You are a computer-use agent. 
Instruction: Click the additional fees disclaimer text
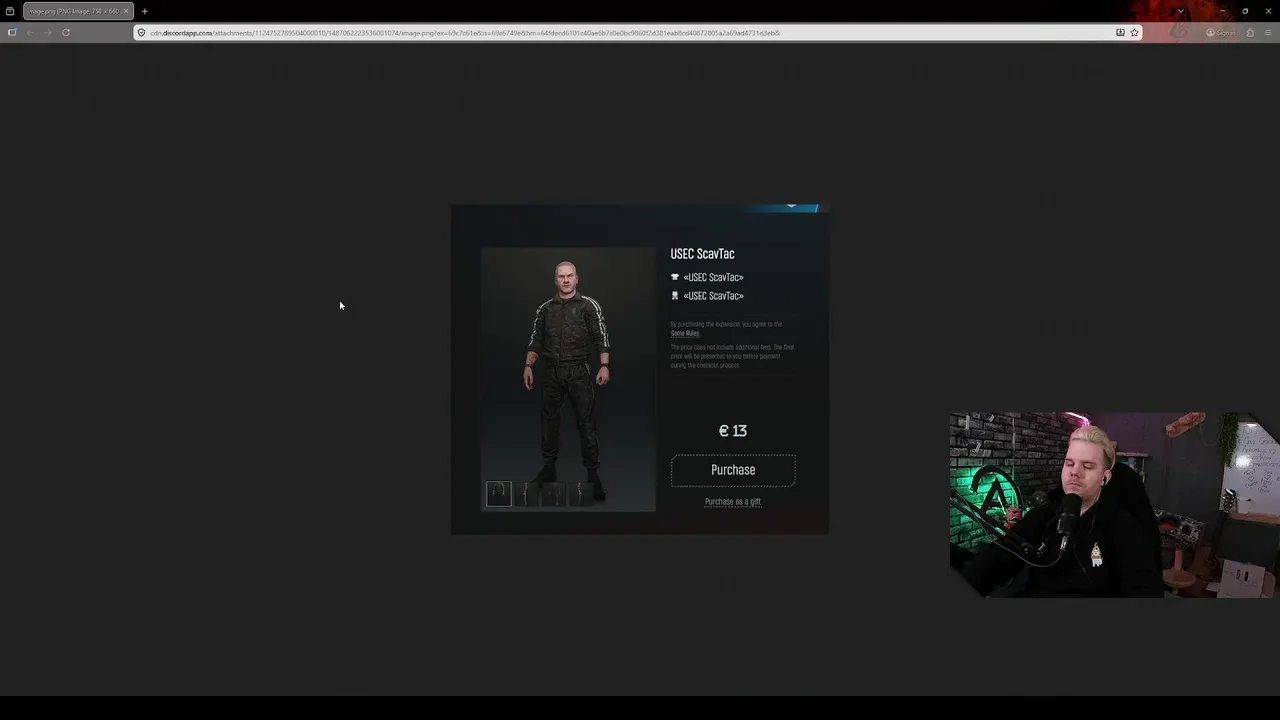click(x=732, y=356)
